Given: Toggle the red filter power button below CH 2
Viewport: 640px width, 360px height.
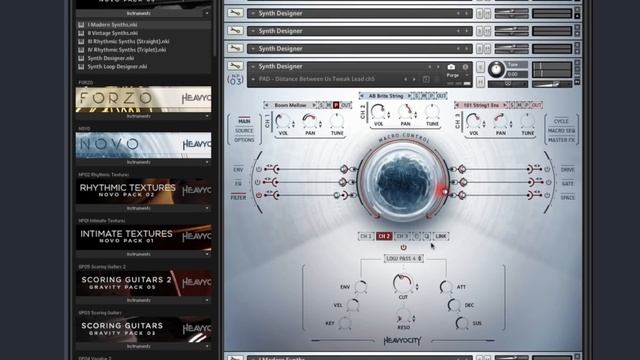Looking at the screenshot, I should click(403, 247).
